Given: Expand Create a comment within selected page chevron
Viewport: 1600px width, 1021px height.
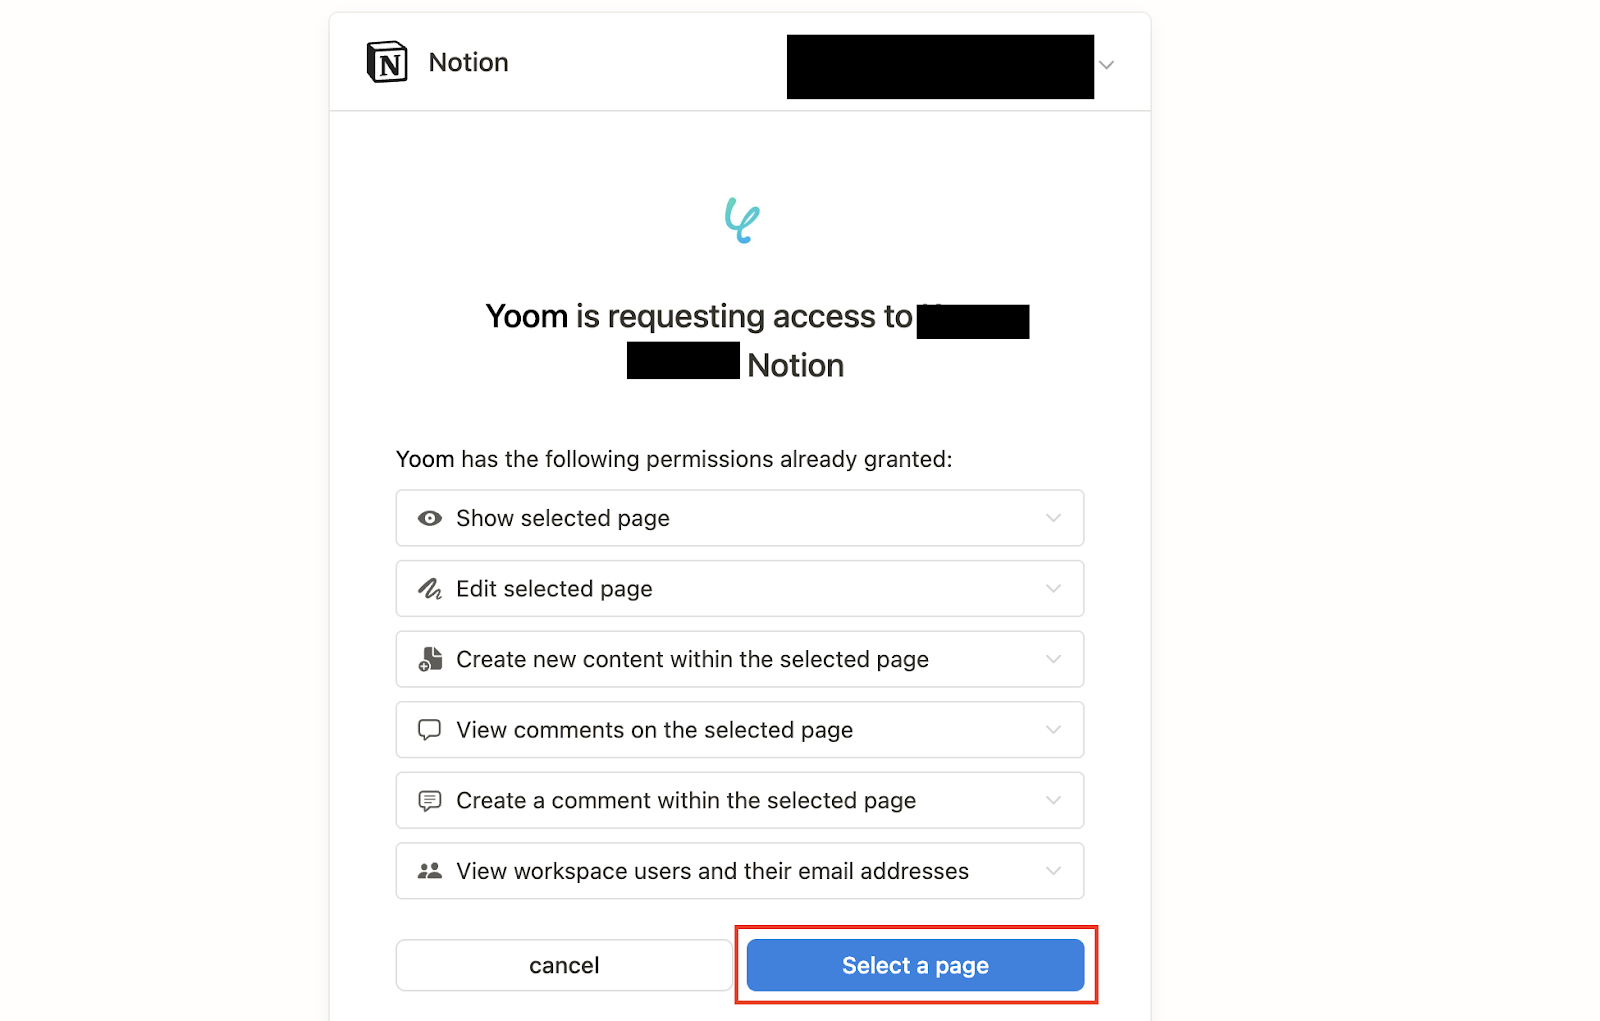Looking at the screenshot, I should (1053, 801).
